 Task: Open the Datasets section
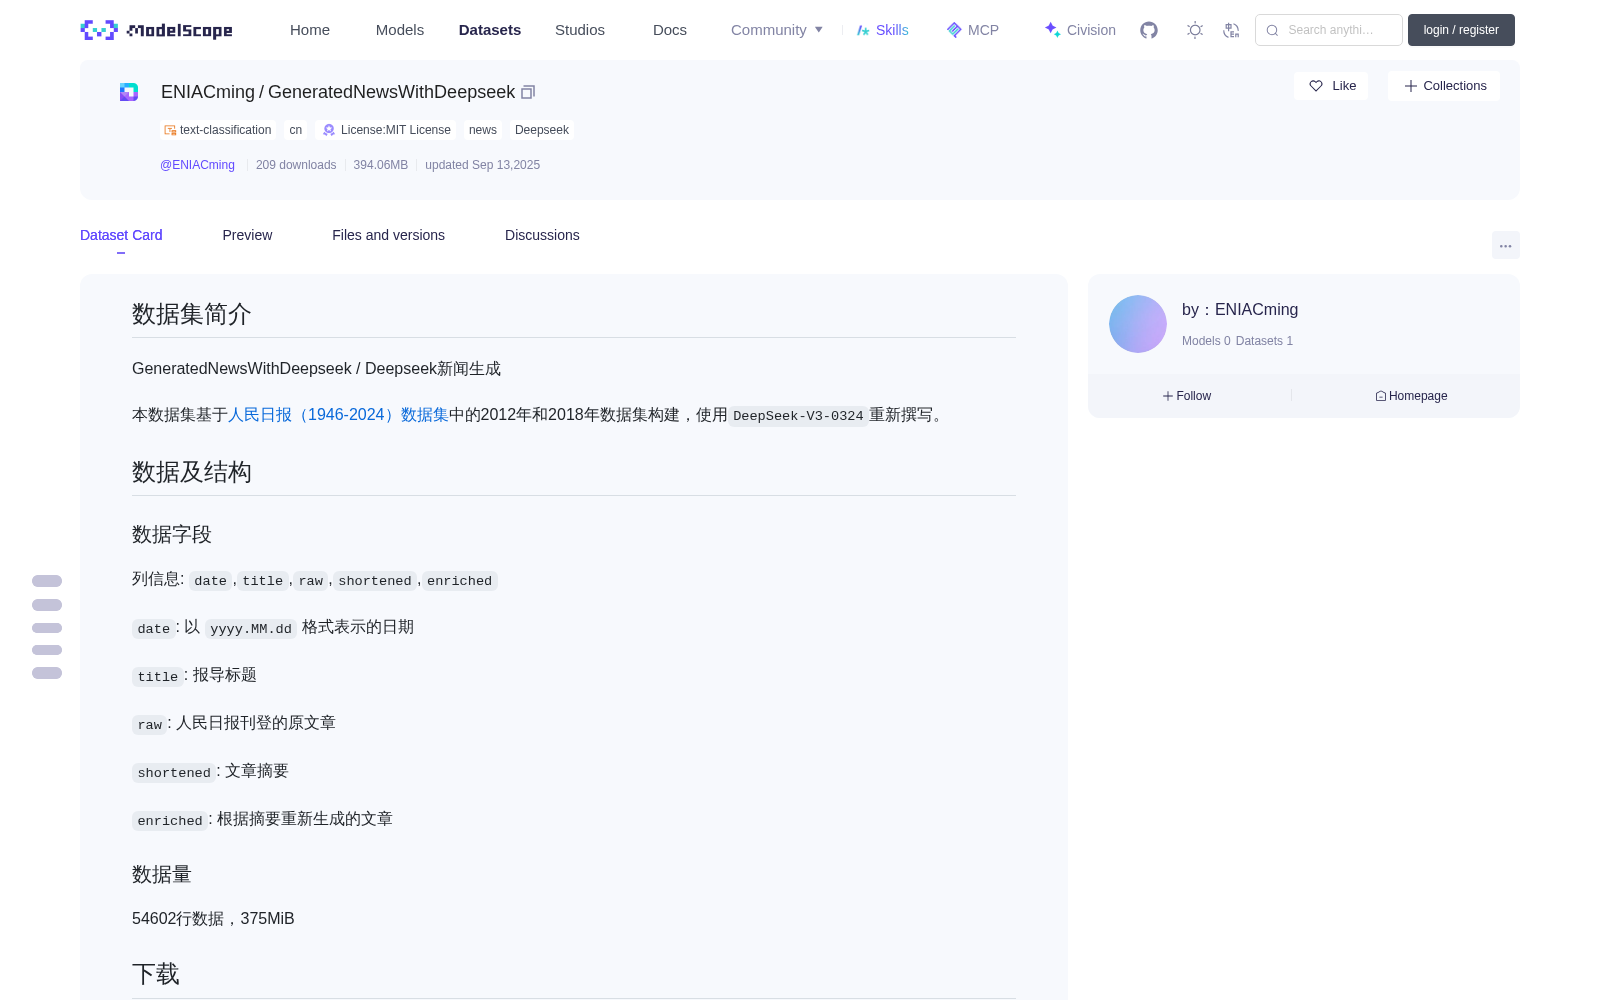tap(490, 30)
